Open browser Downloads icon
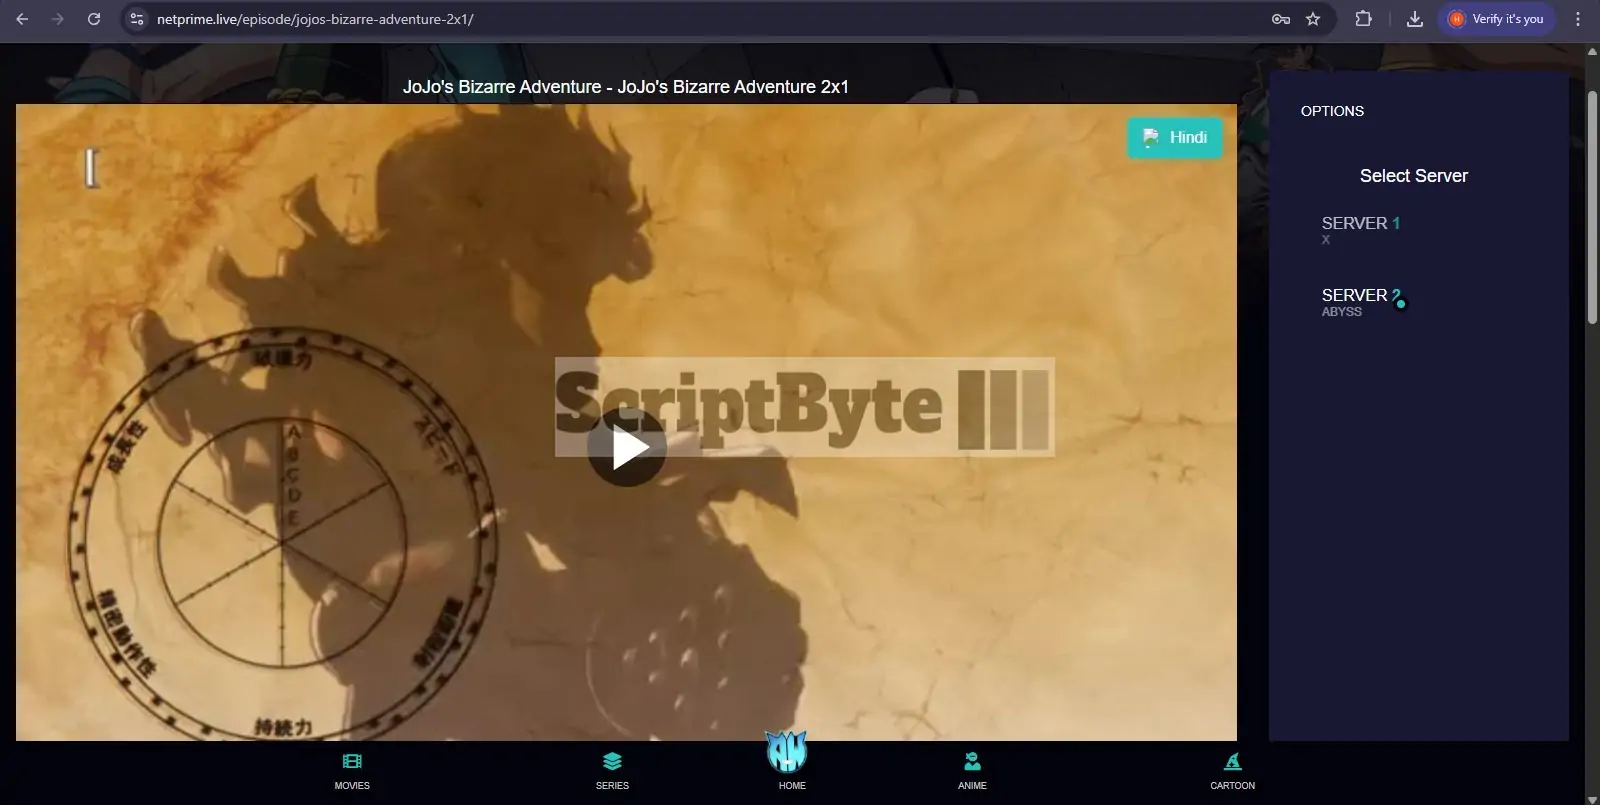This screenshot has width=1600, height=805. click(1414, 19)
